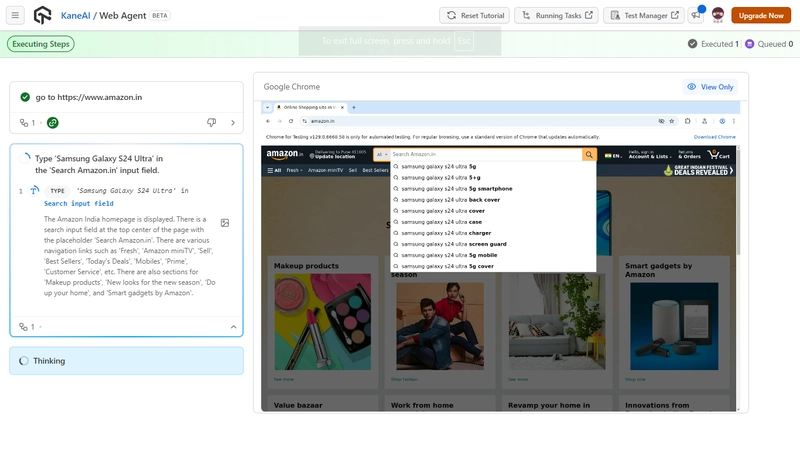Toggle the View Only mode button
Screen dimensions: 800x449
click(710, 87)
